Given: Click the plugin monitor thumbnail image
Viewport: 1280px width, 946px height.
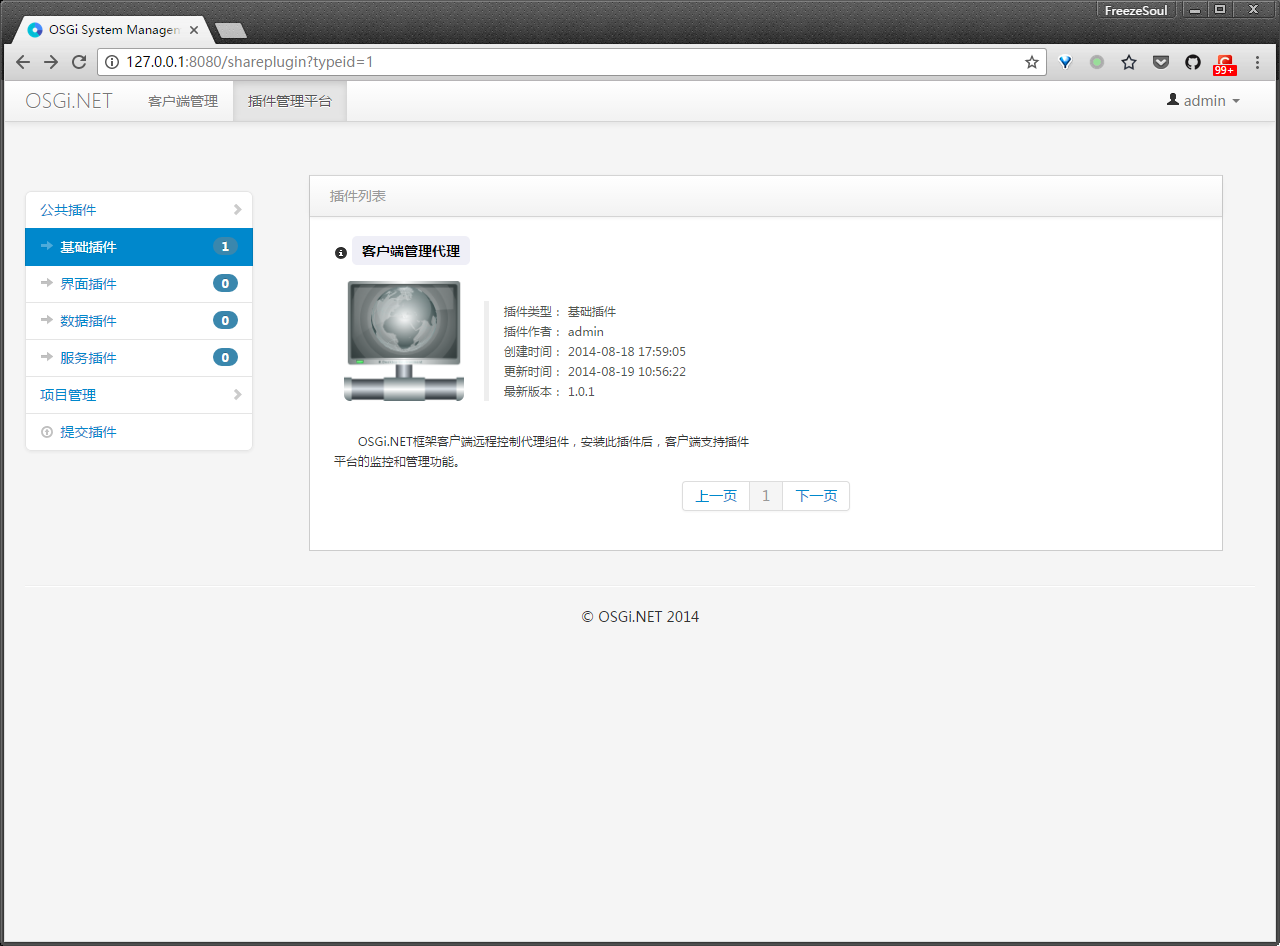Looking at the screenshot, I should (x=404, y=341).
